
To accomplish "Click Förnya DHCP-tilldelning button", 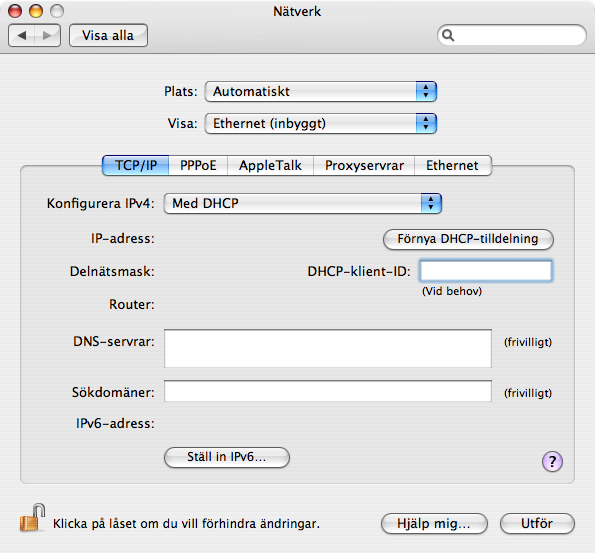I will point(468,239).
